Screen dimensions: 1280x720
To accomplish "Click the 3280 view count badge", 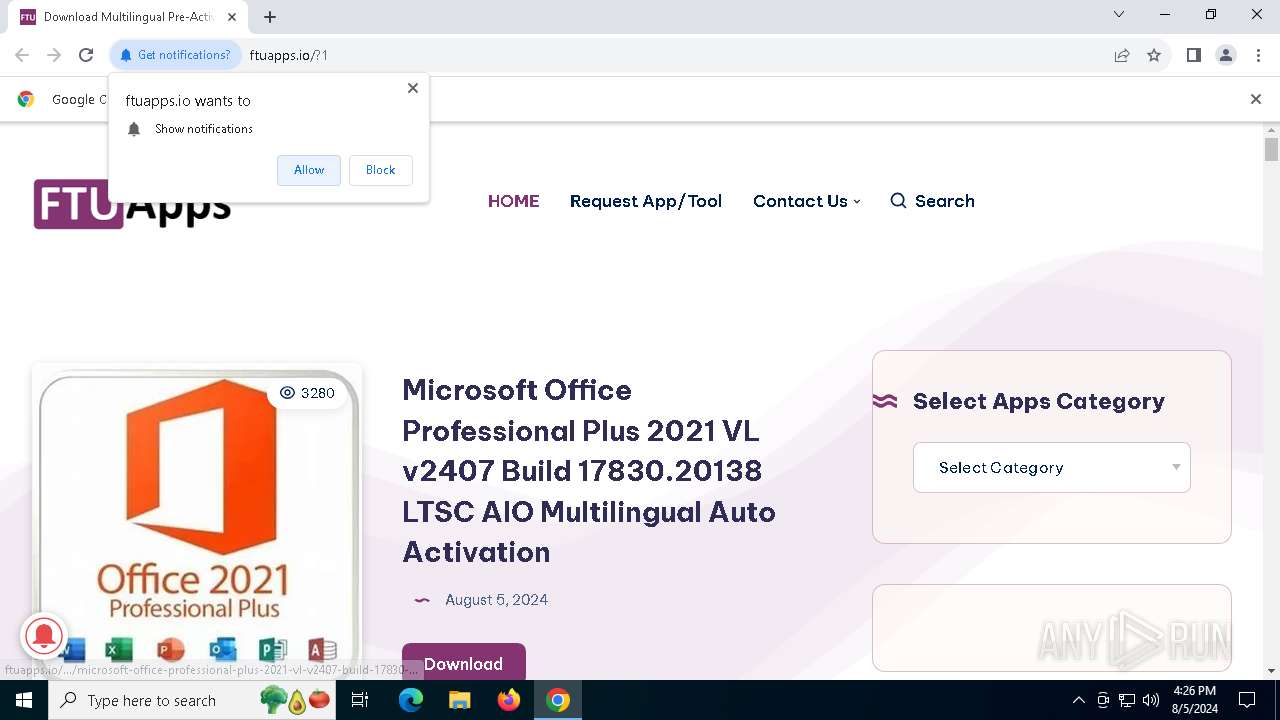I will click(x=307, y=393).
